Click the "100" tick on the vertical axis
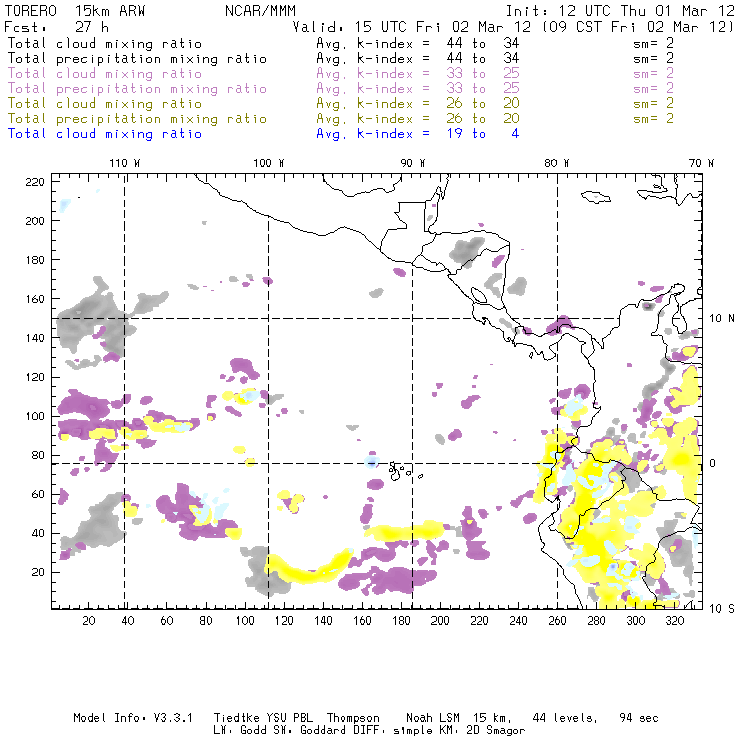This screenshot has width=740, height=740. point(35,416)
